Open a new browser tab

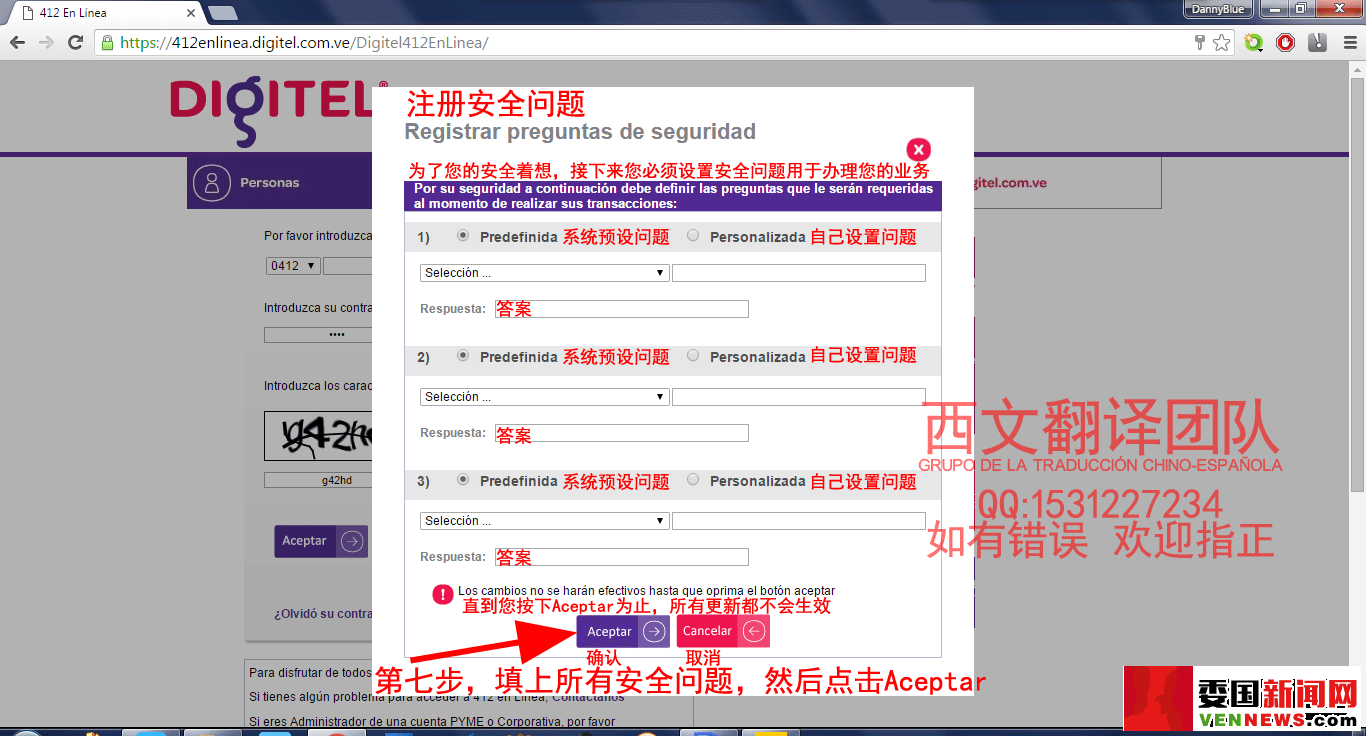(x=222, y=13)
